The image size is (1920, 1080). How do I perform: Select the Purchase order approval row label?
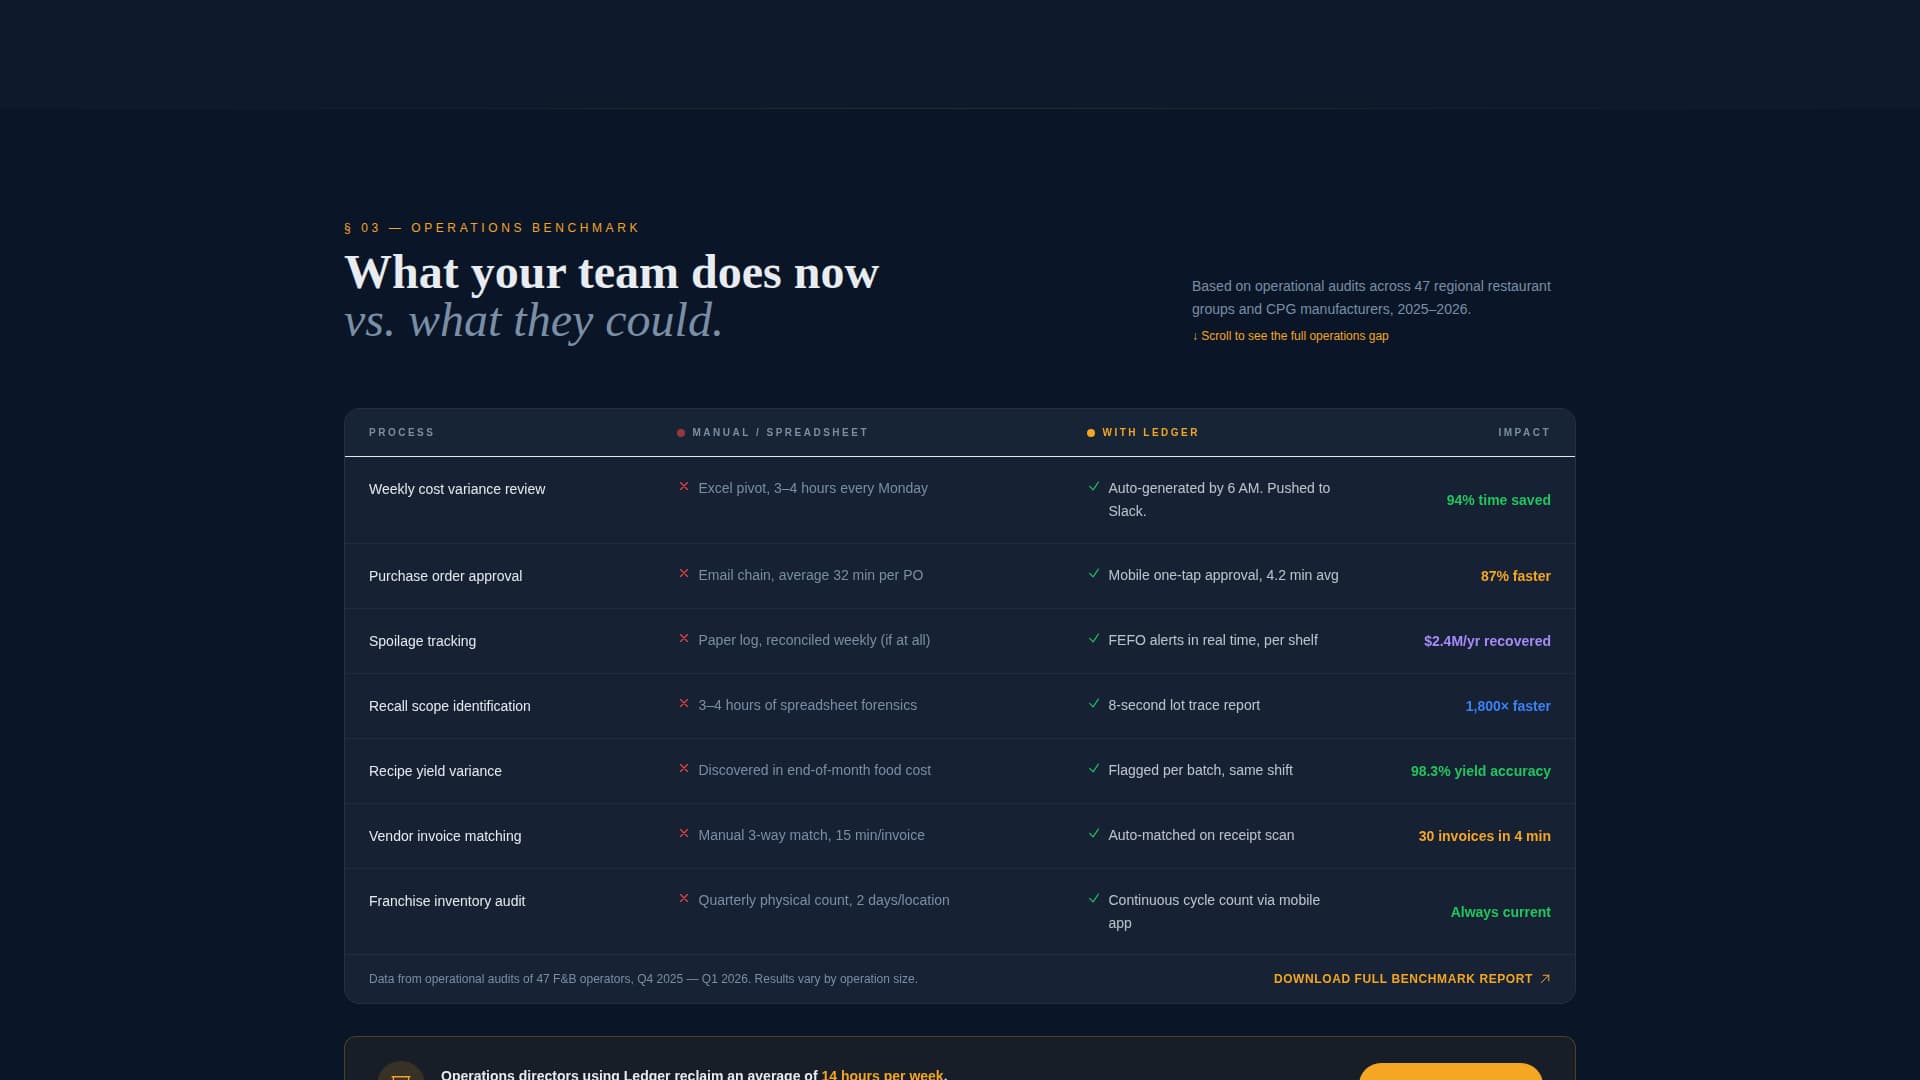click(x=445, y=576)
